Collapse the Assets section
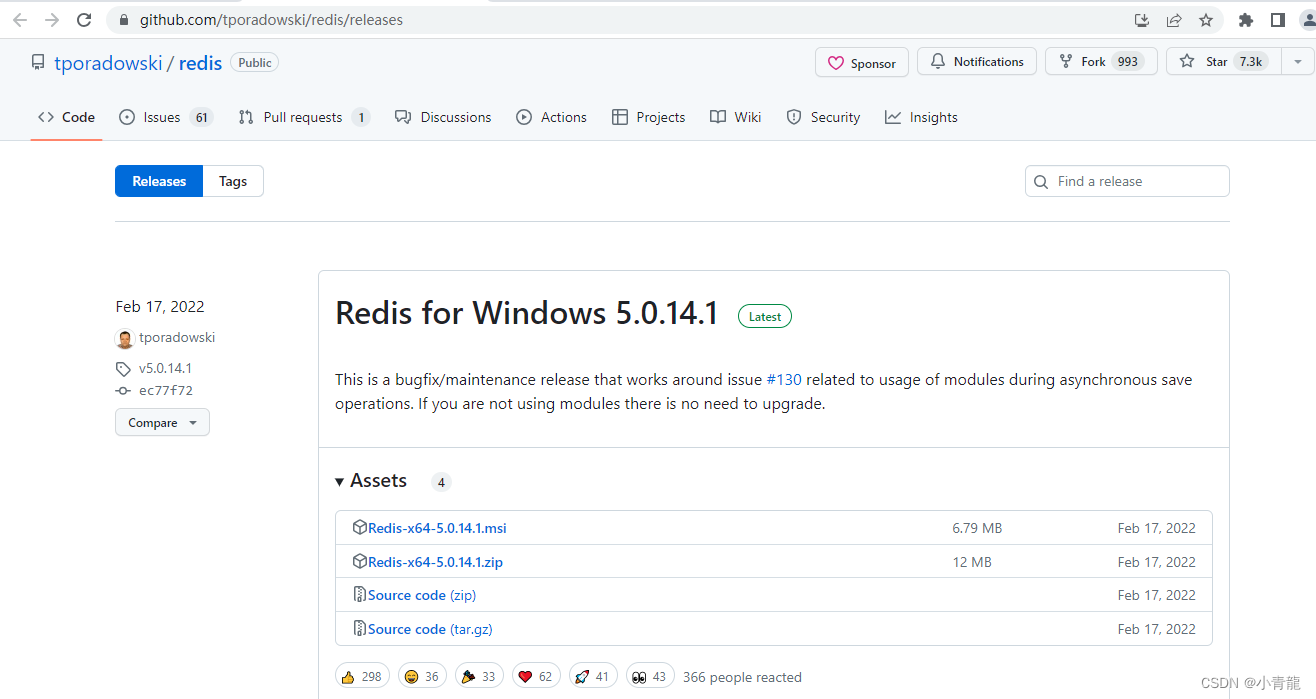 371,481
